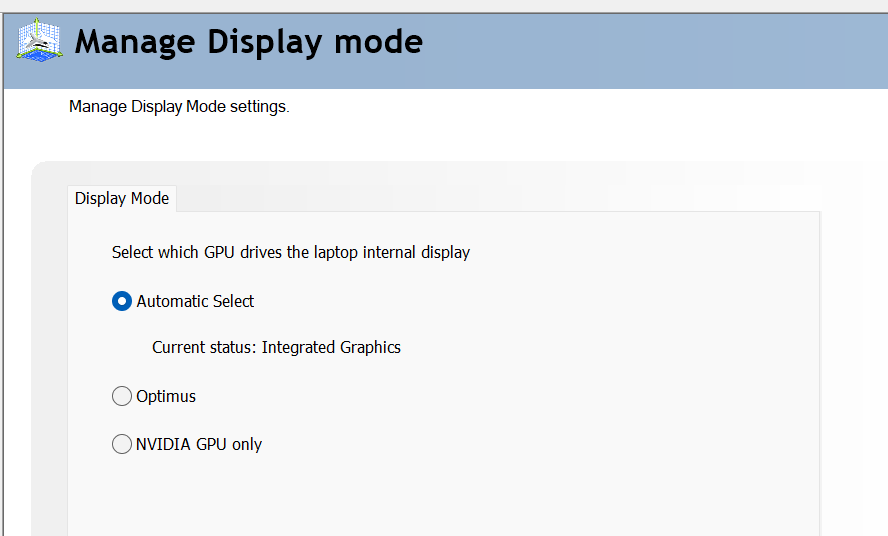The height and width of the screenshot is (536, 888).
Task: Switch to the Display Mode tab
Action: 122,198
